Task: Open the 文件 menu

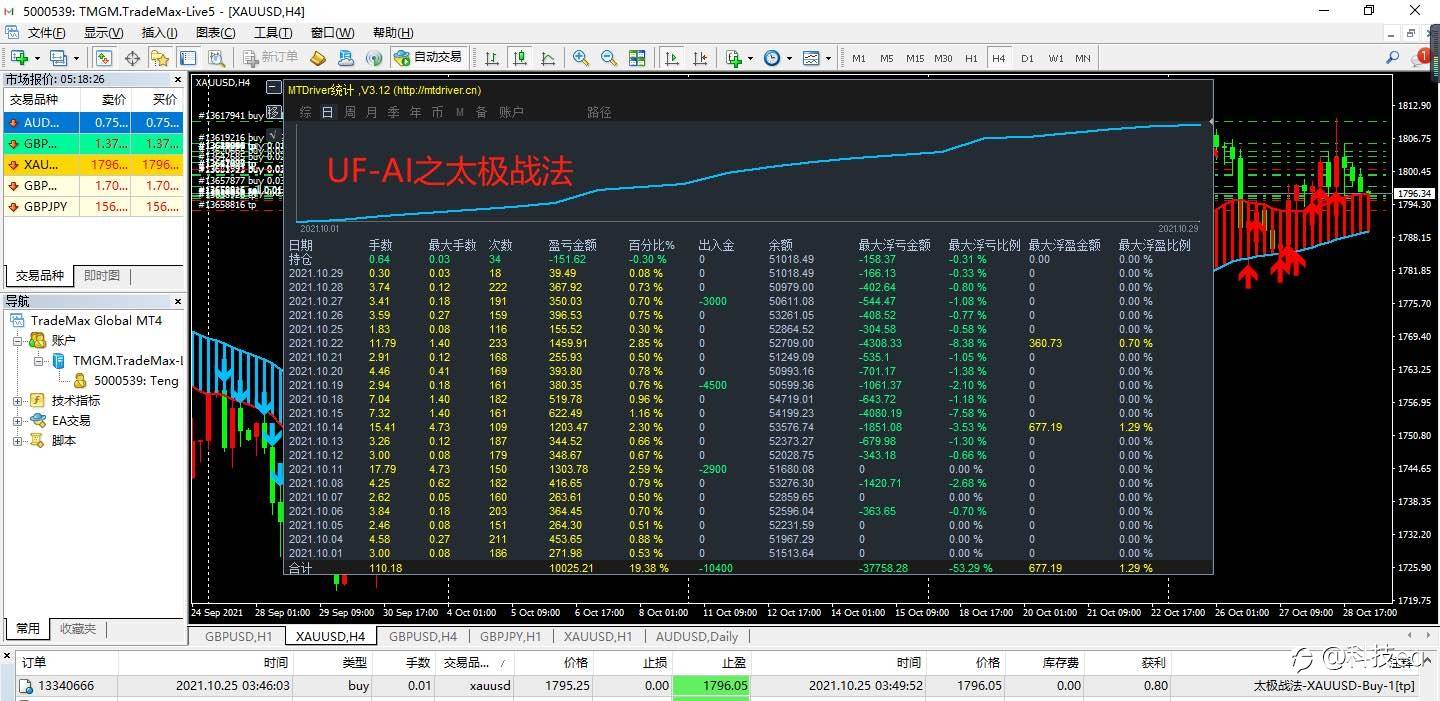Action: point(46,33)
